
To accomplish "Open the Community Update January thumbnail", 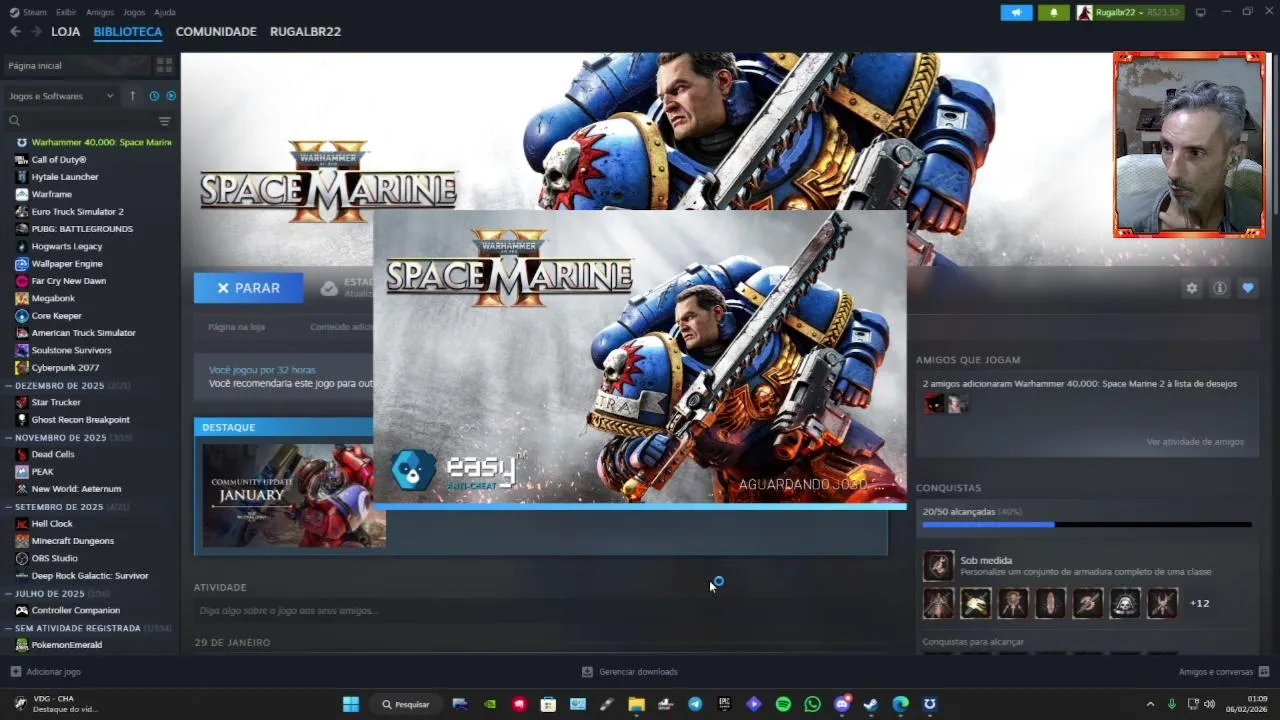I will [294, 495].
